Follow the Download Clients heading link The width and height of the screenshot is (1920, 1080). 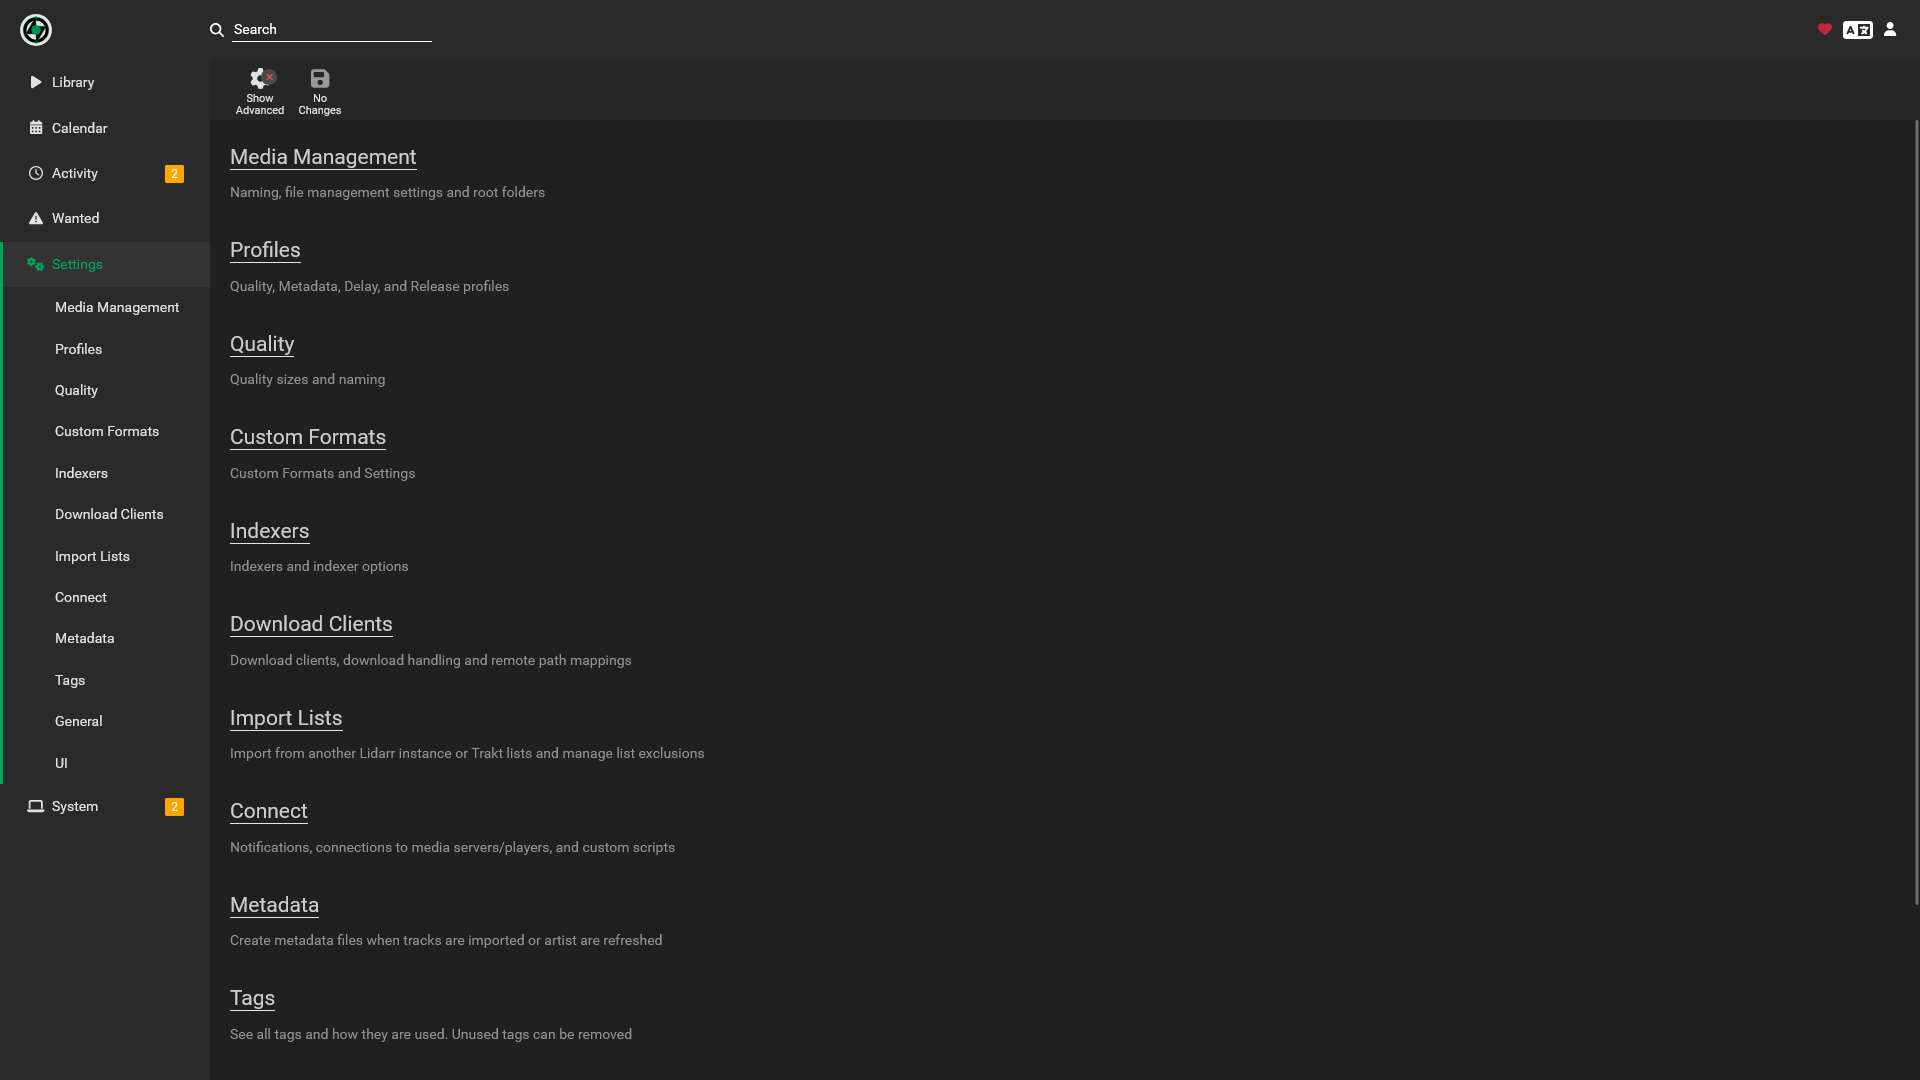point(311,624)
